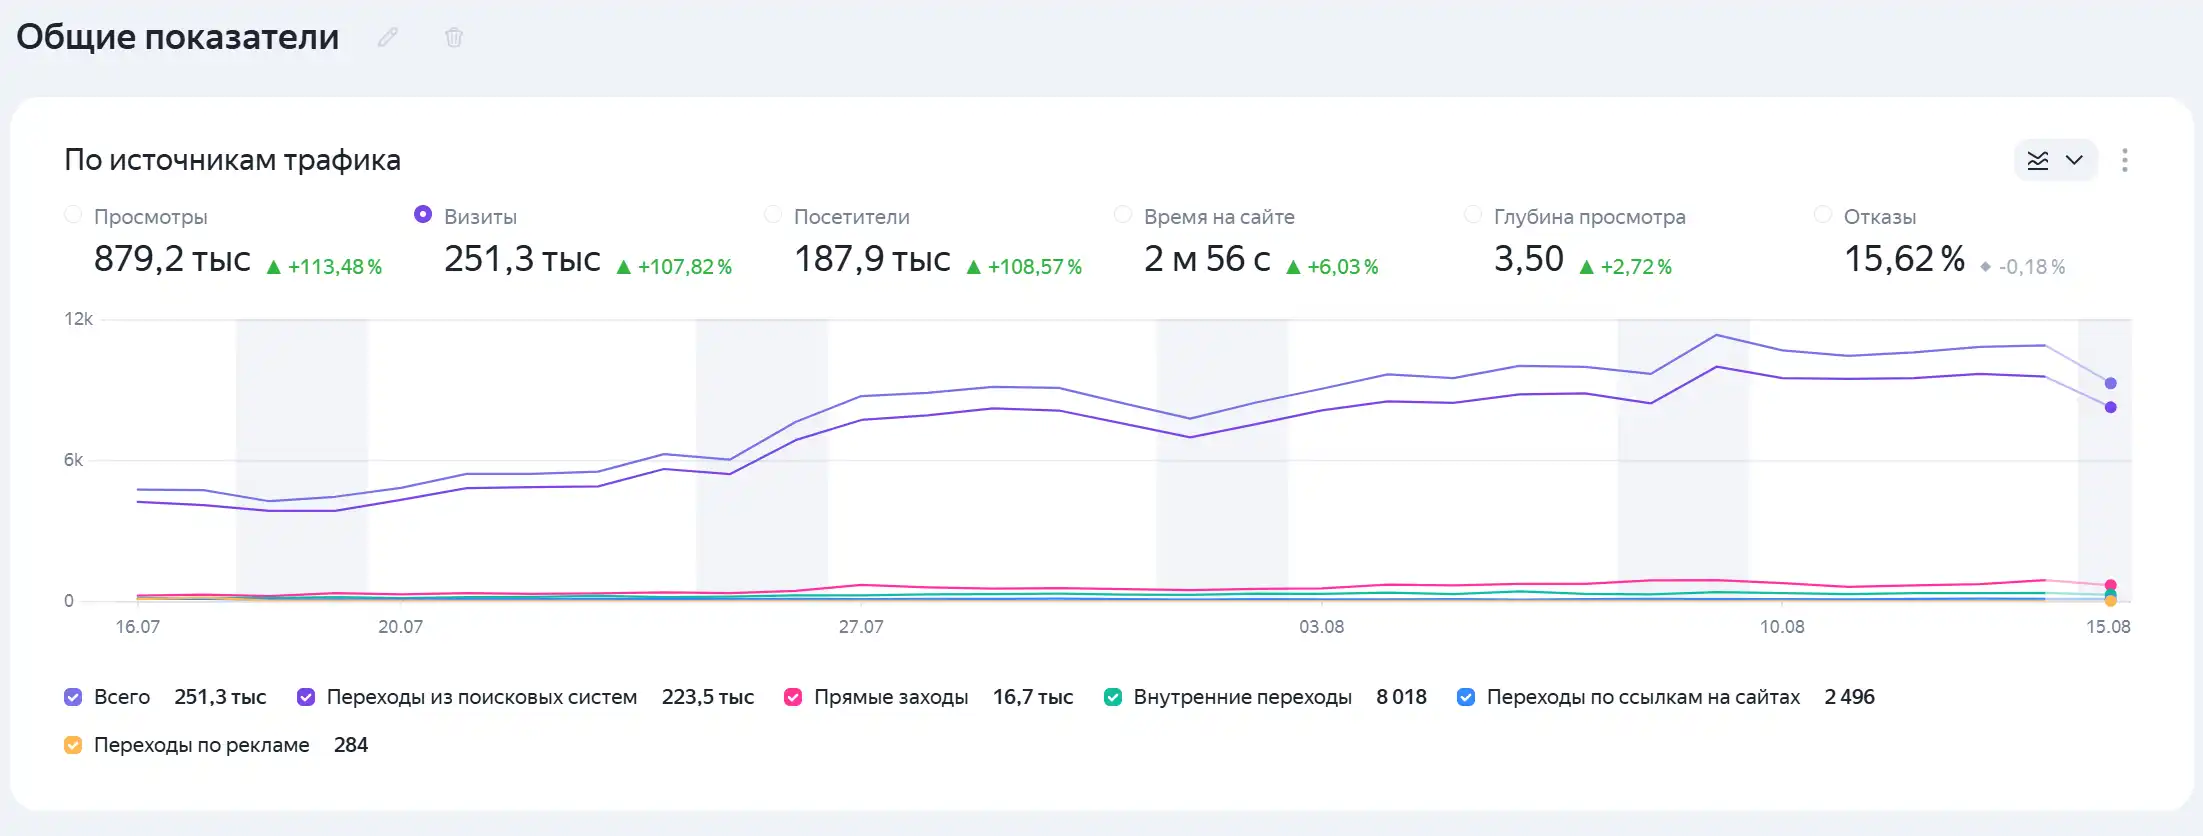Click the 6k y-axis label
Screen dimensions: 2203x836
pyautogui.click(x=73, y=460)
